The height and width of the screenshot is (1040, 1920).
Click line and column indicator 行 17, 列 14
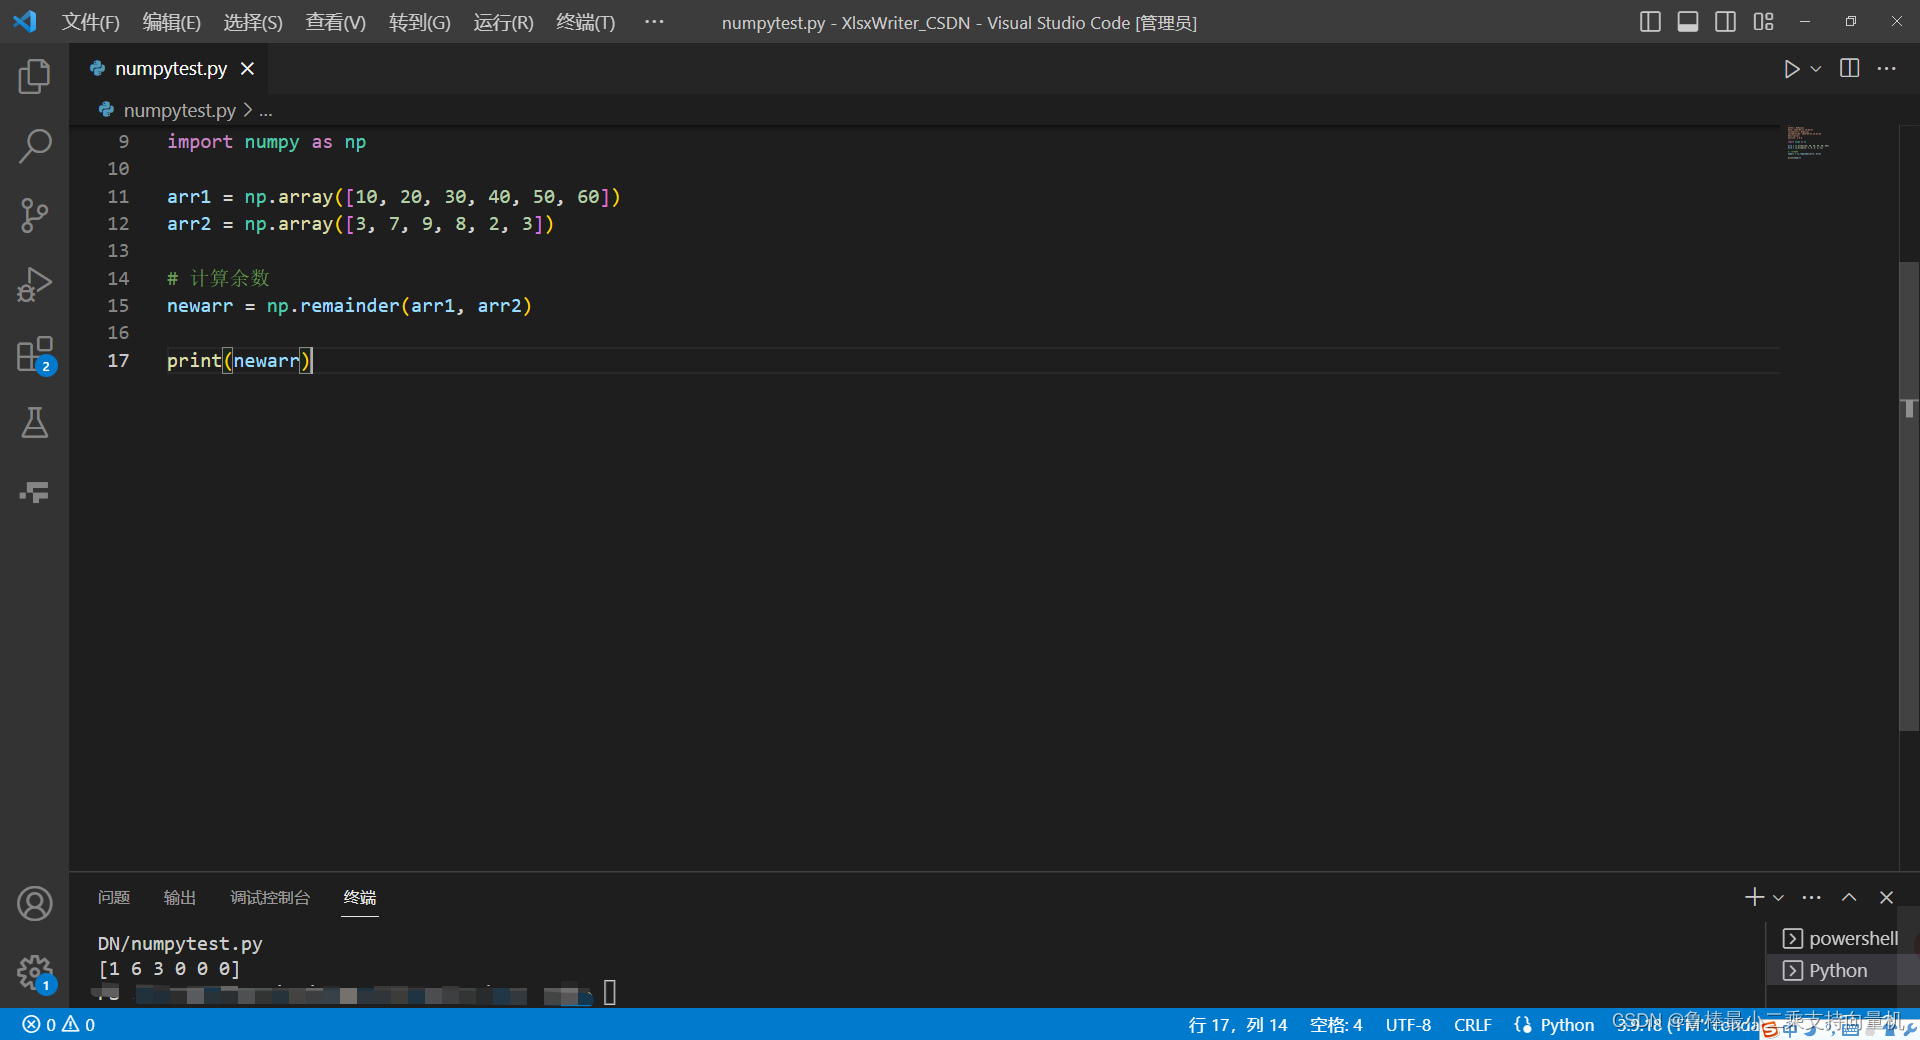[x=1238, y=1025]
